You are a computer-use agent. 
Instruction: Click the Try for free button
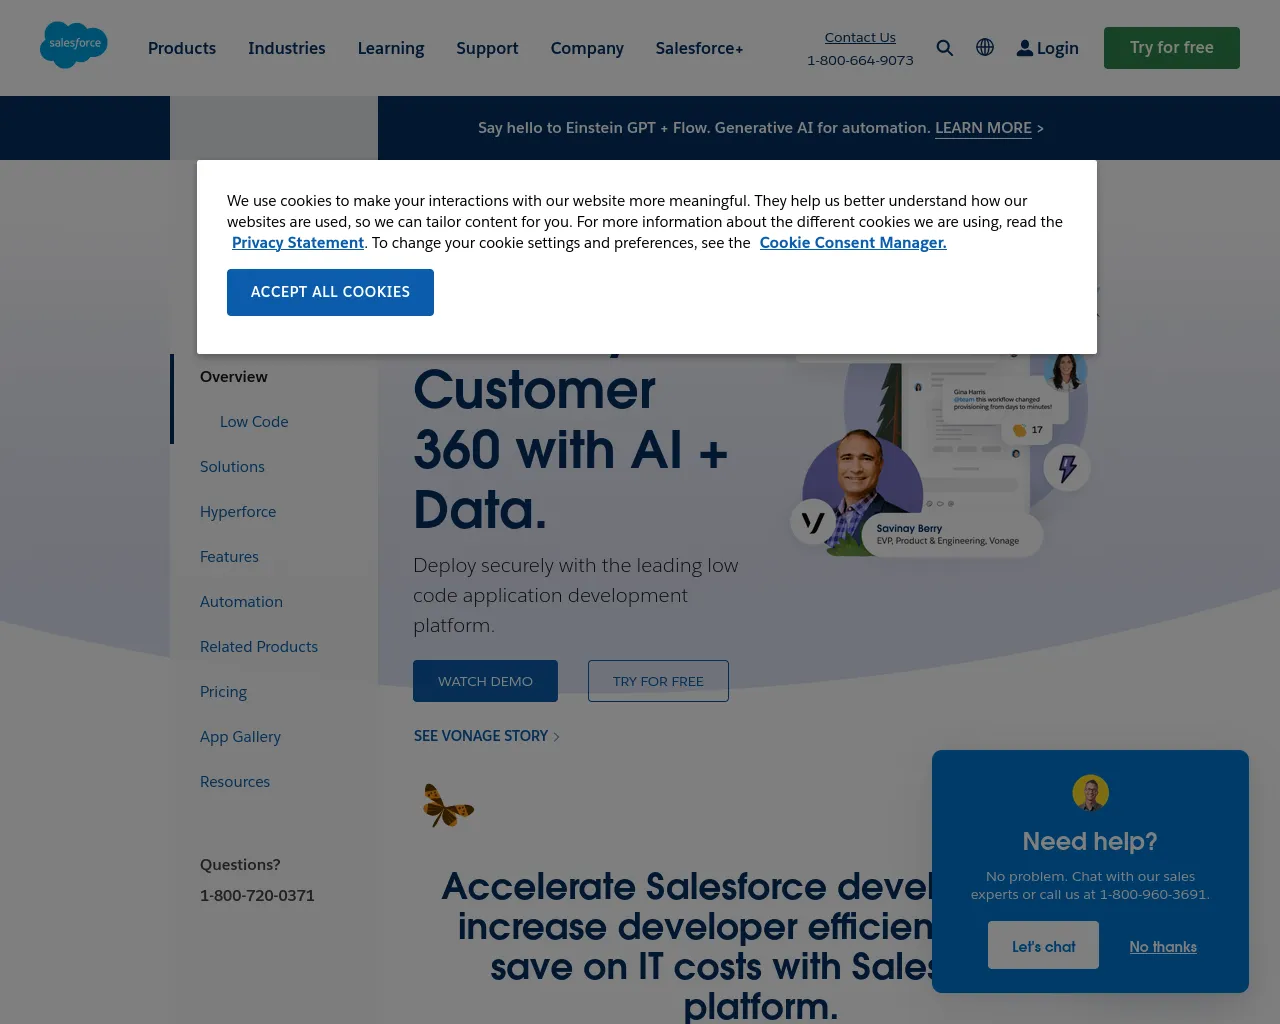tap(1172, 48)
